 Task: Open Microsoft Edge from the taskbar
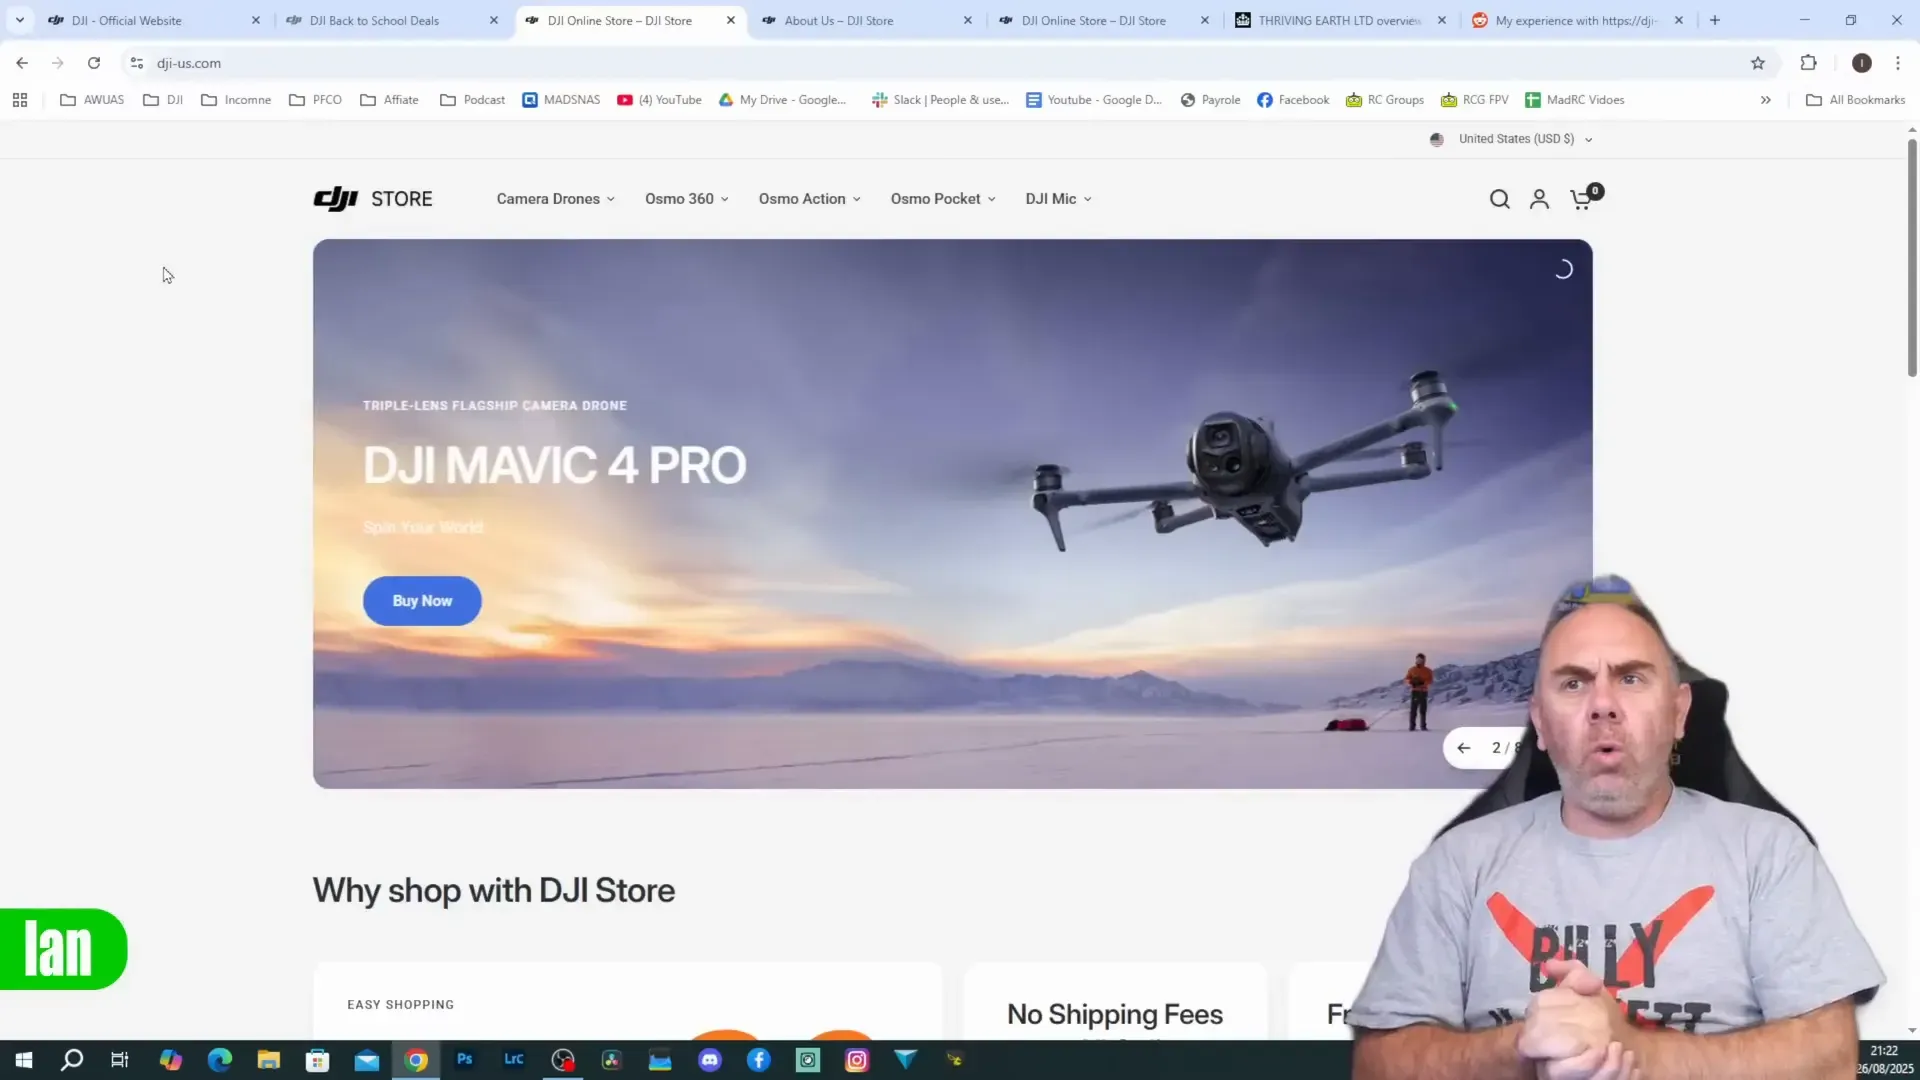click(220, 1060)
